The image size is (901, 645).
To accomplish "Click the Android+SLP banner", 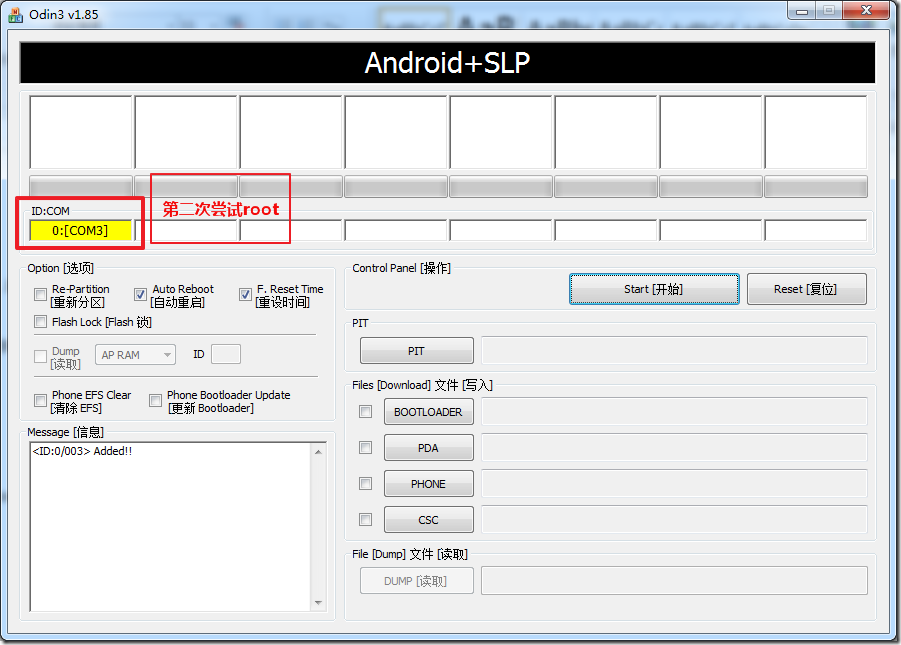I will [447, 63].
